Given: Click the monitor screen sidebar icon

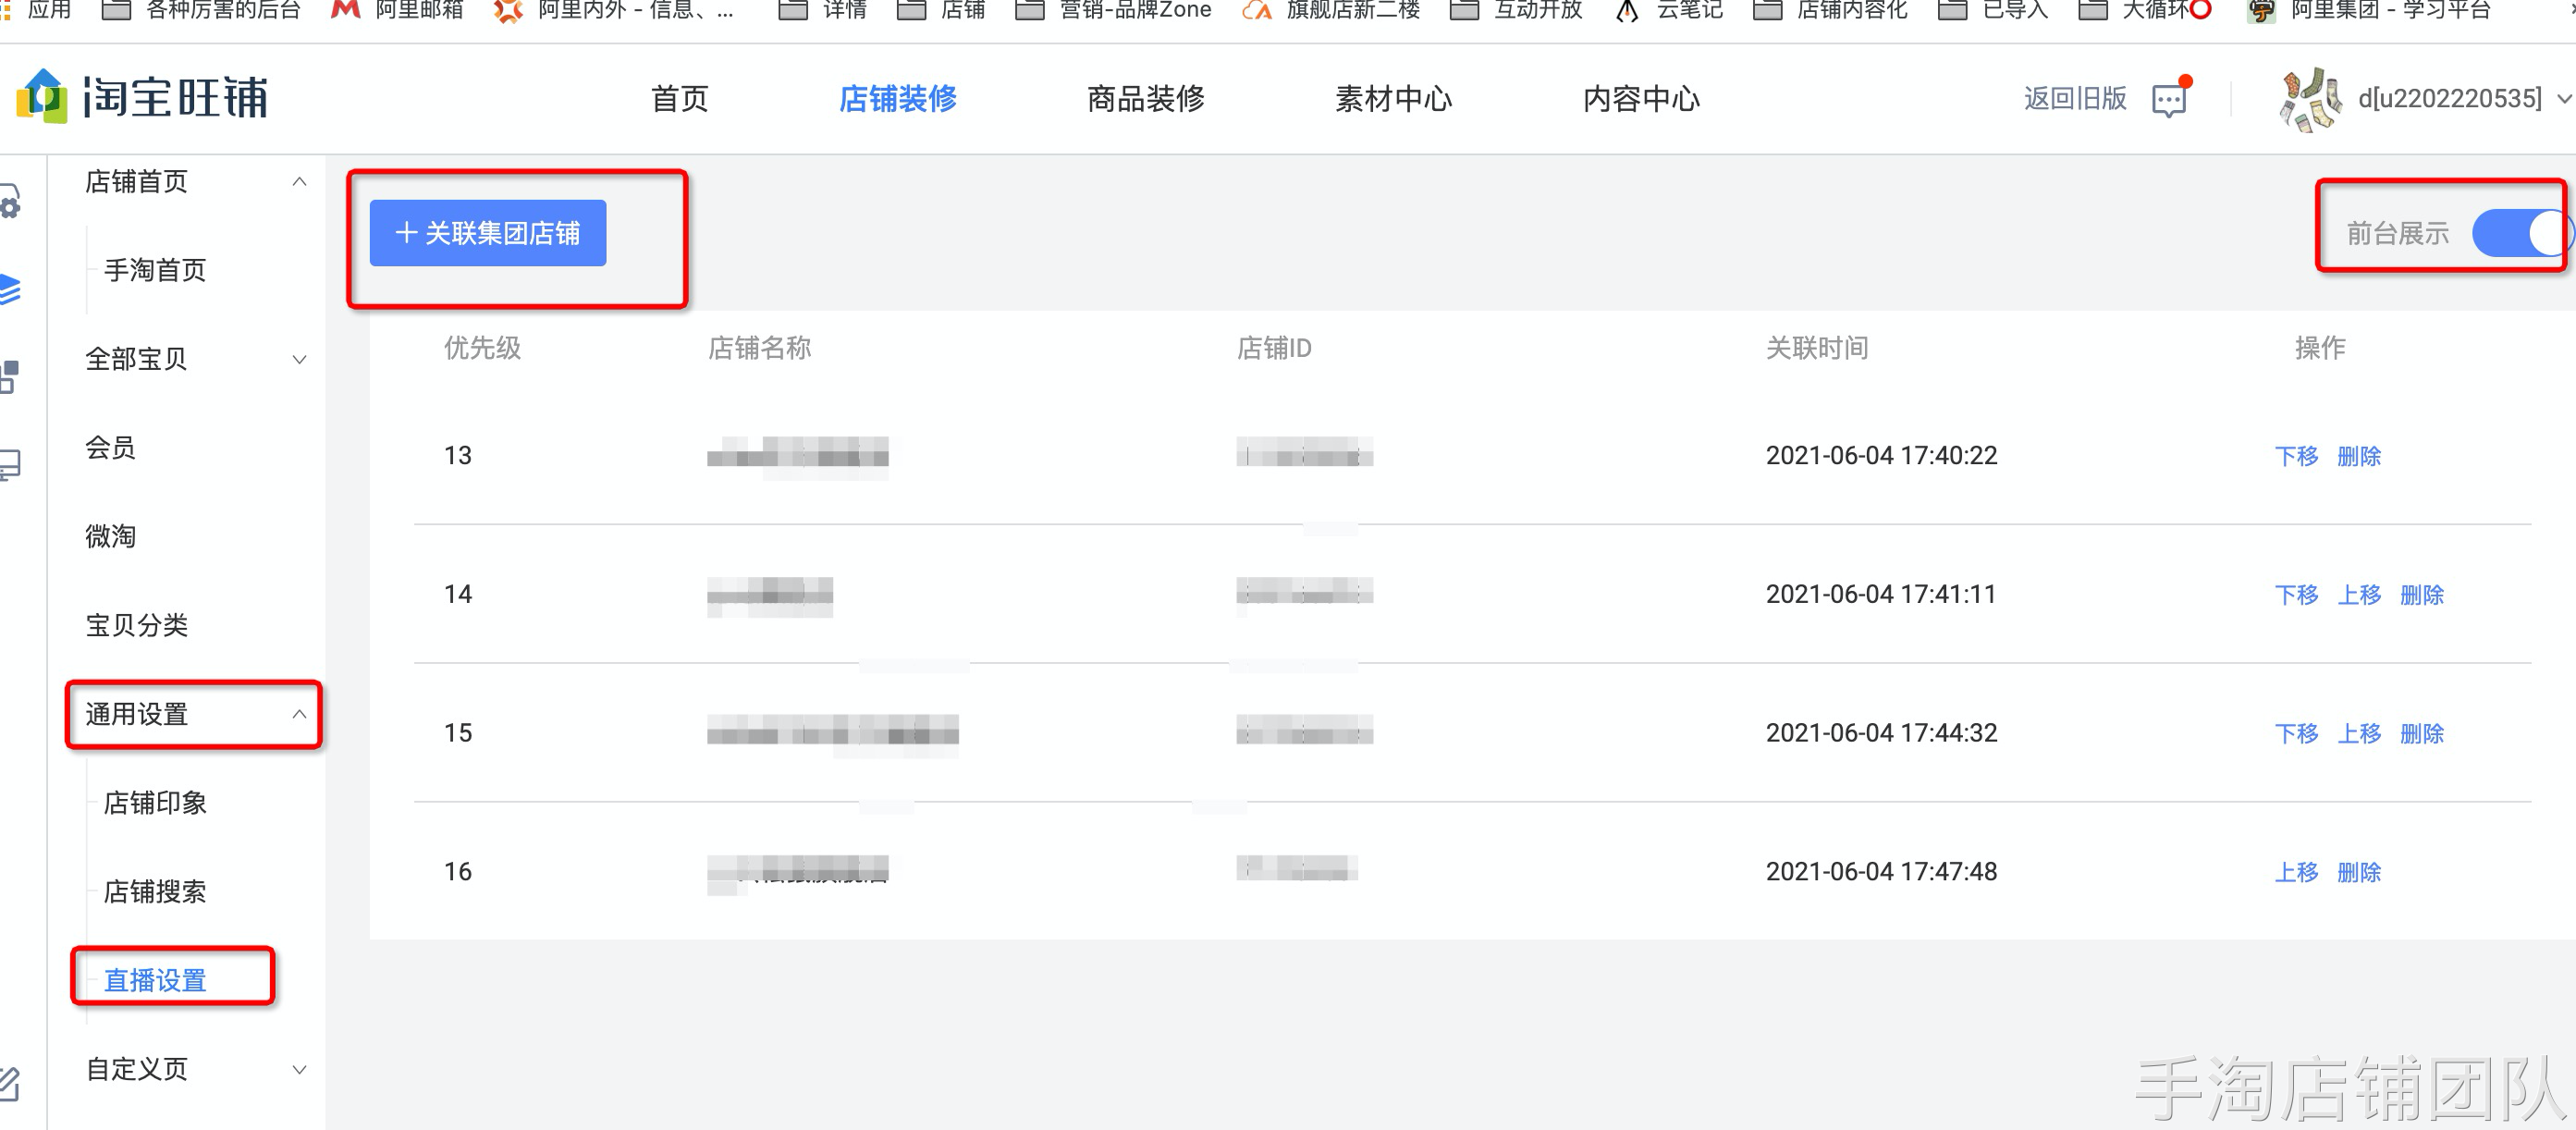Looking at the screenshot, I should pyautogui.click(x=10, y=464).
